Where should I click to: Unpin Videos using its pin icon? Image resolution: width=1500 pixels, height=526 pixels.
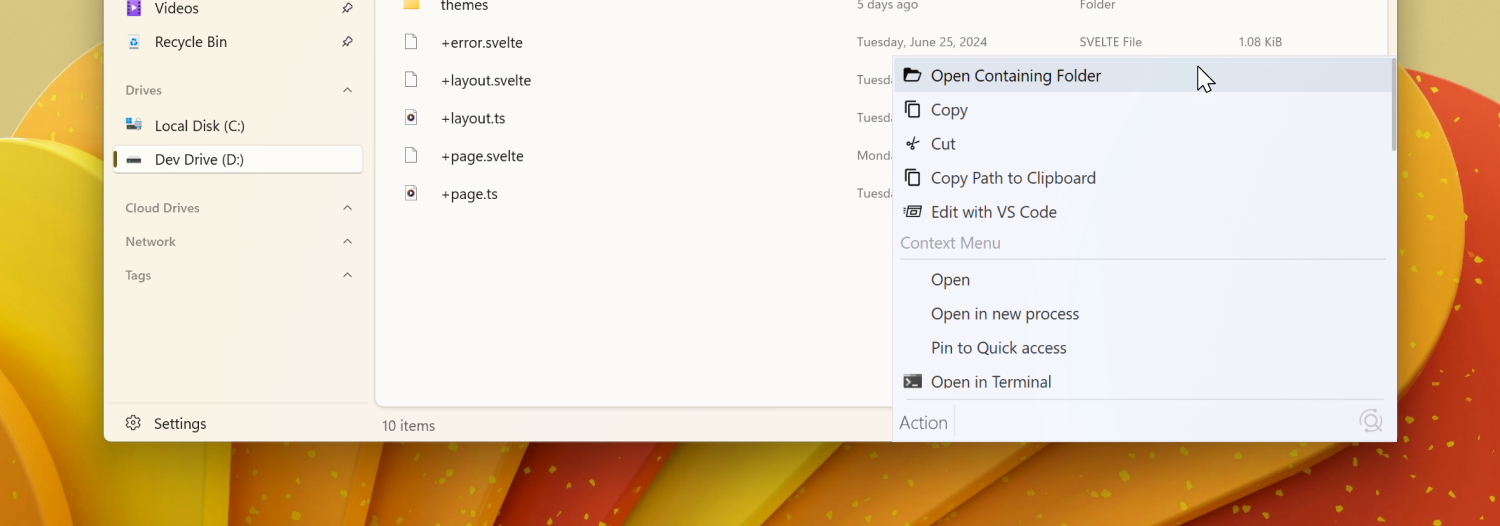tap(347, 8)
